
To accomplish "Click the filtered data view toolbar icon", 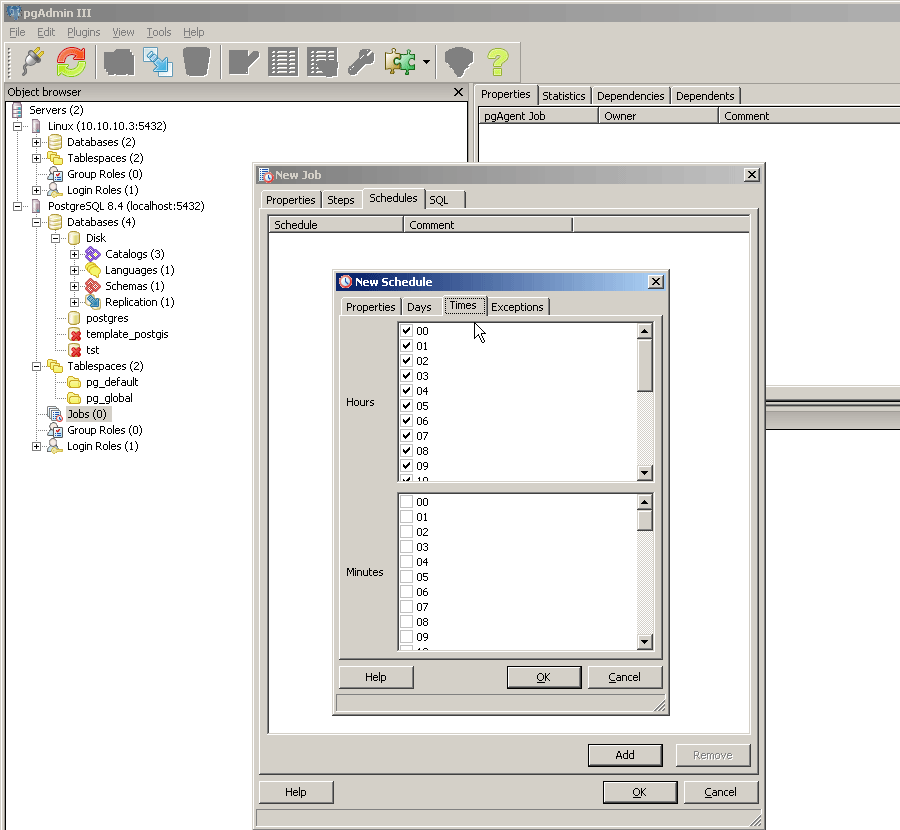I will 323,62.
